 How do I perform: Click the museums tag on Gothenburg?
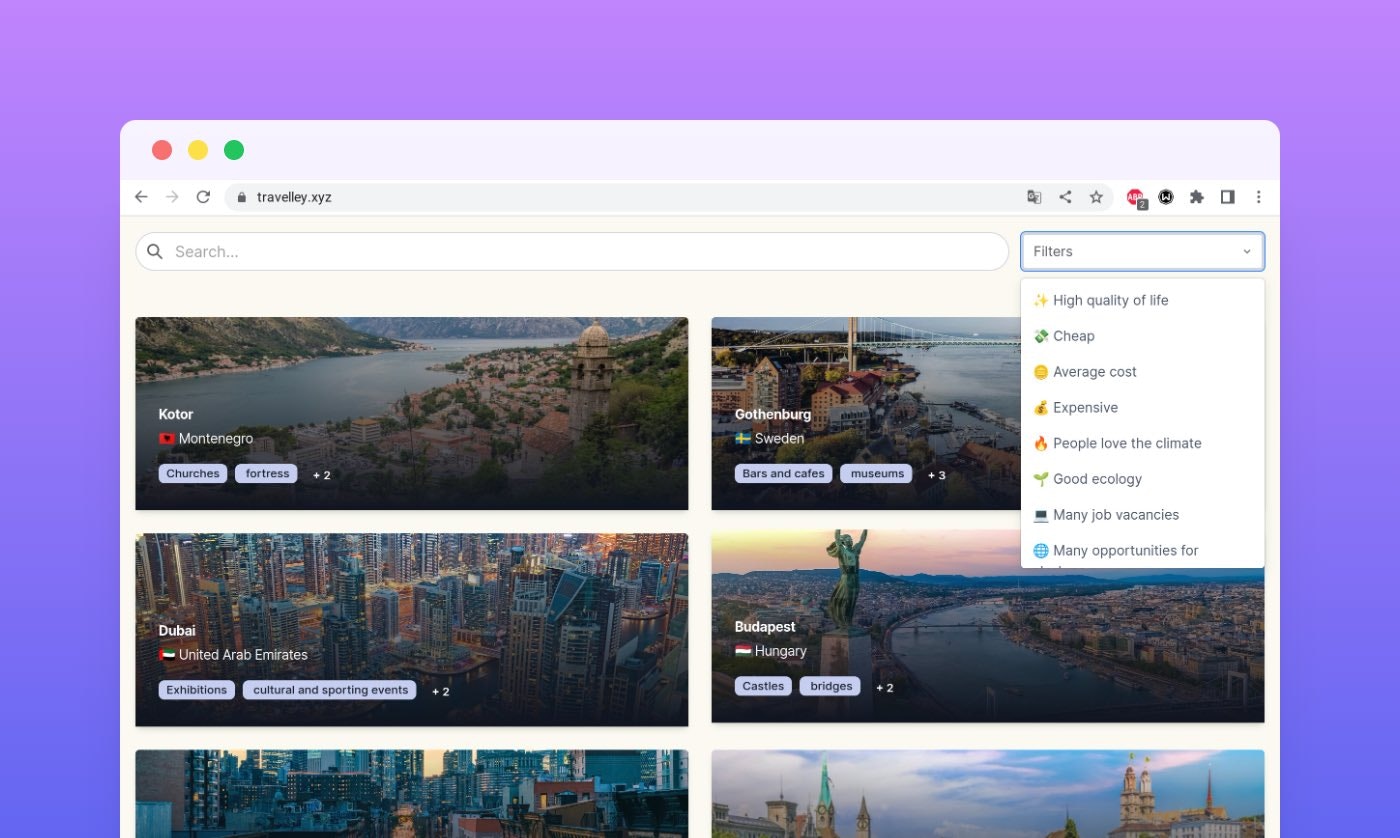tap(877, 474)
